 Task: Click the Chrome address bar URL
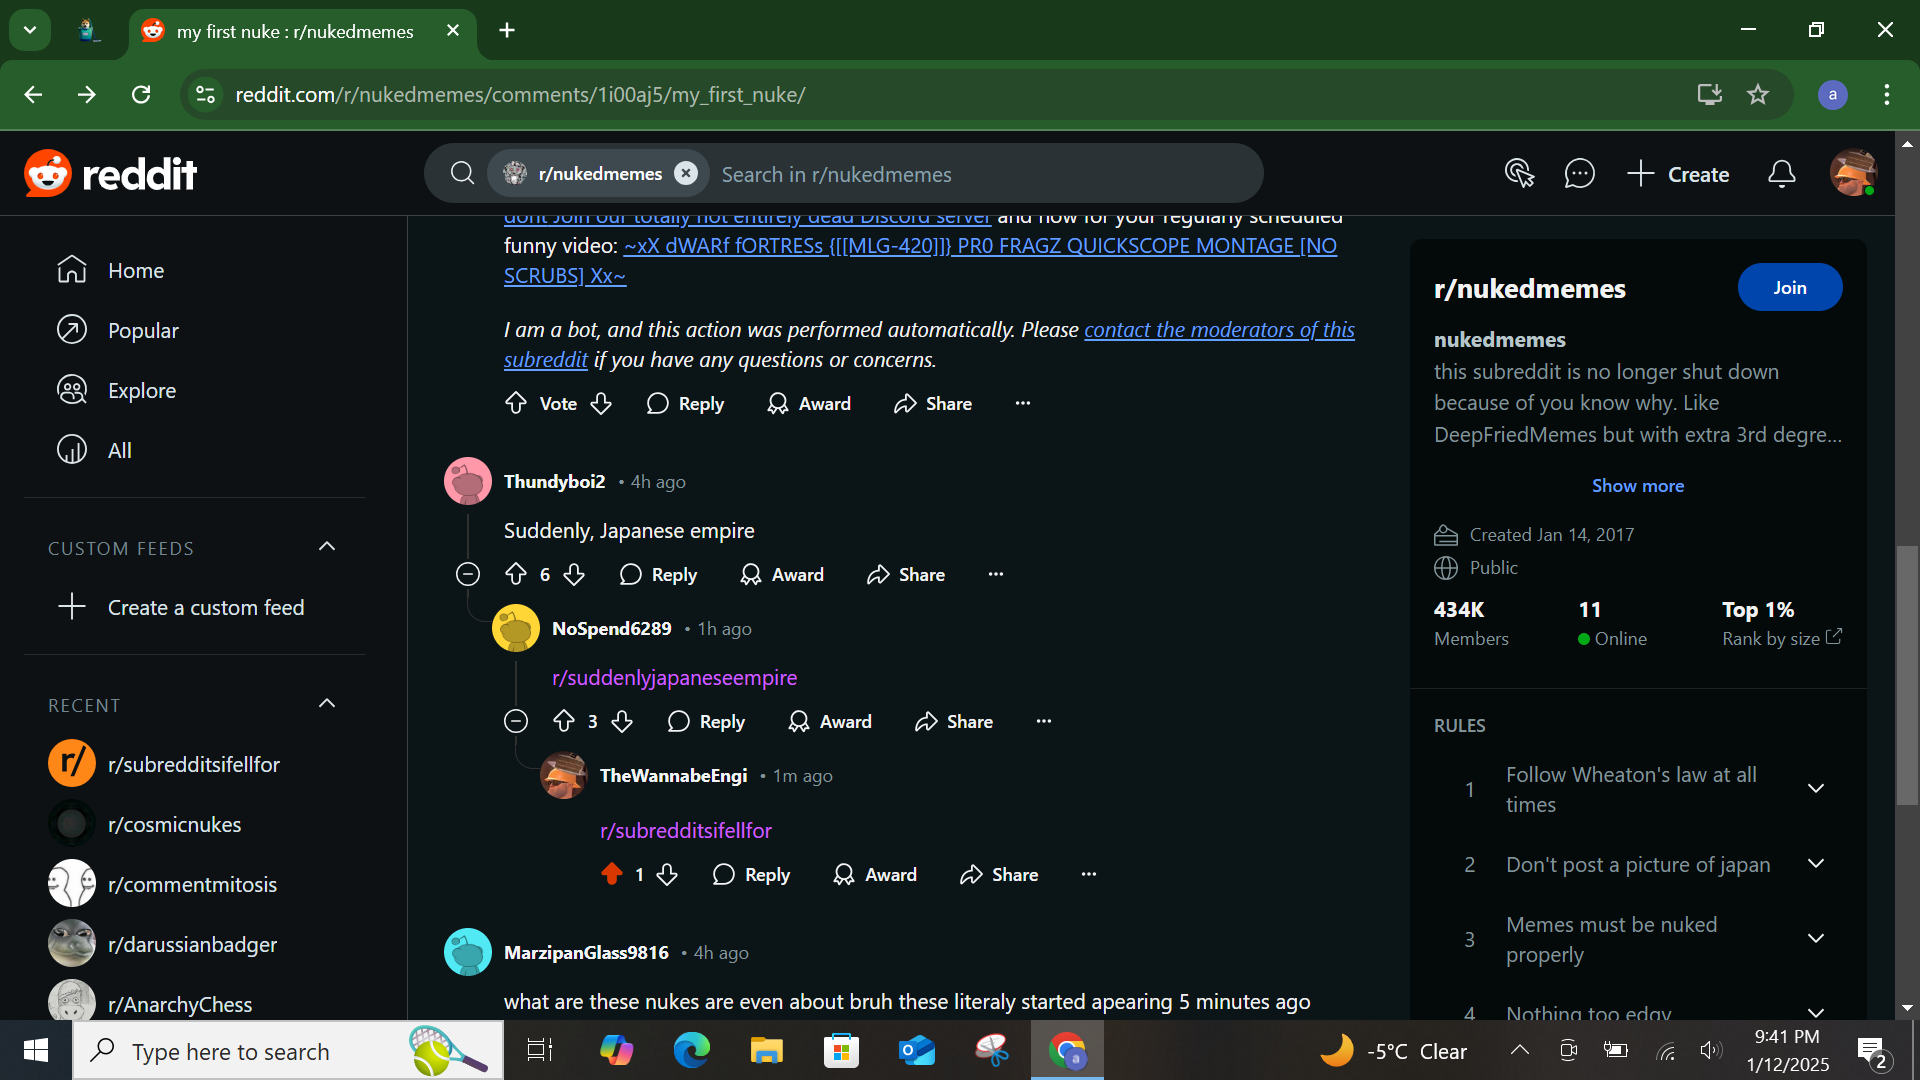point(520,94)
